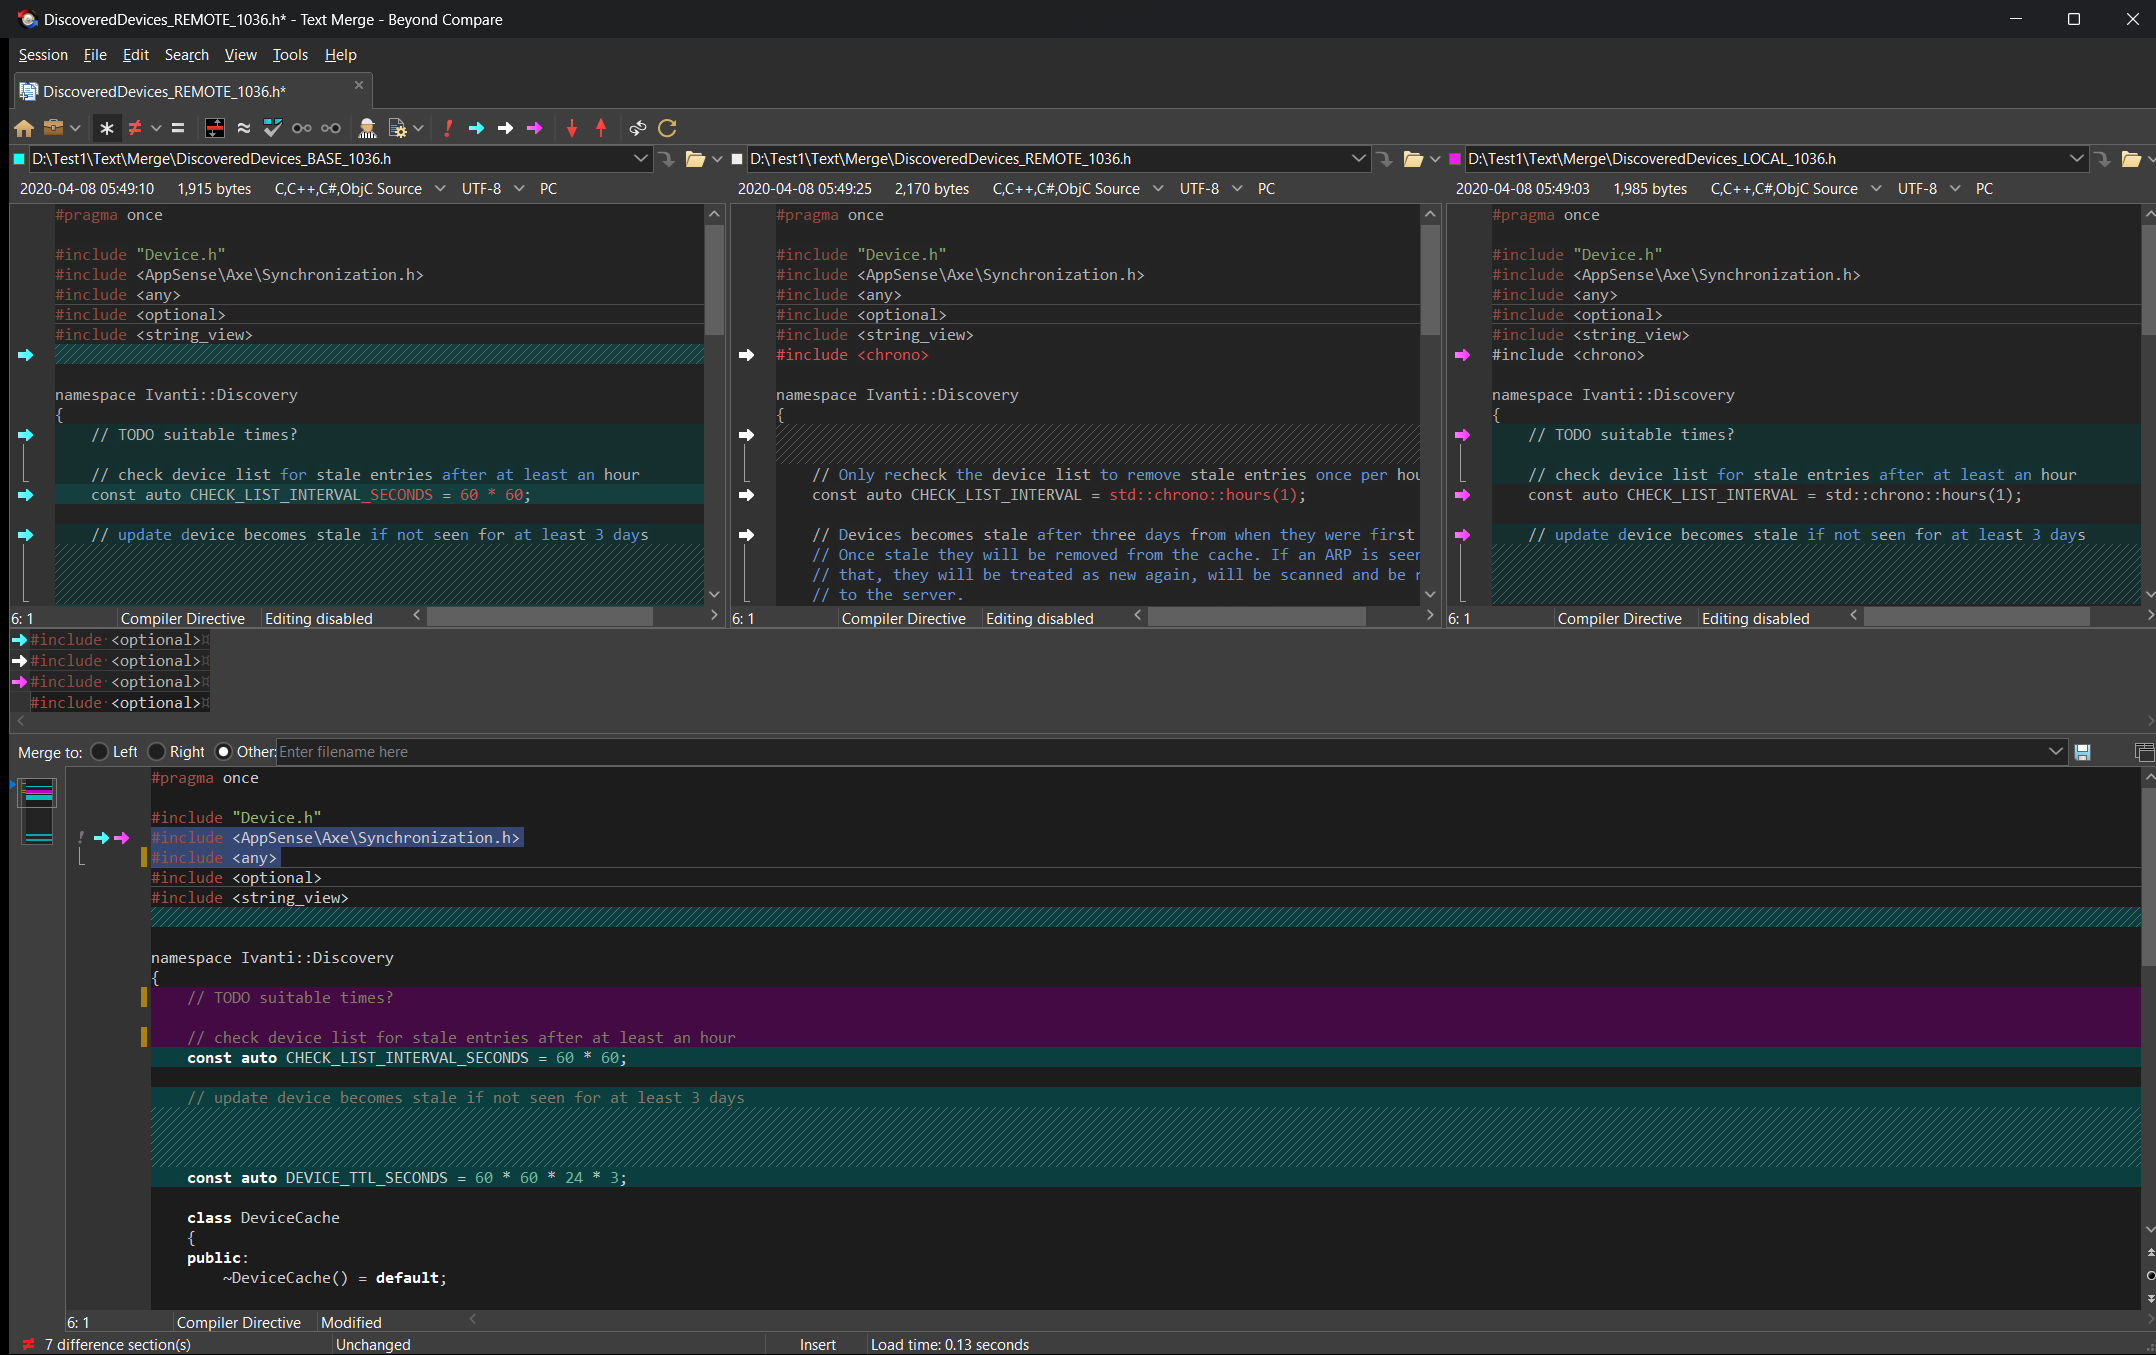This screenshot has height=1355, width=2156.
Task: Click REMOTE pane white arrow beside chrono include
Action: 746,355
